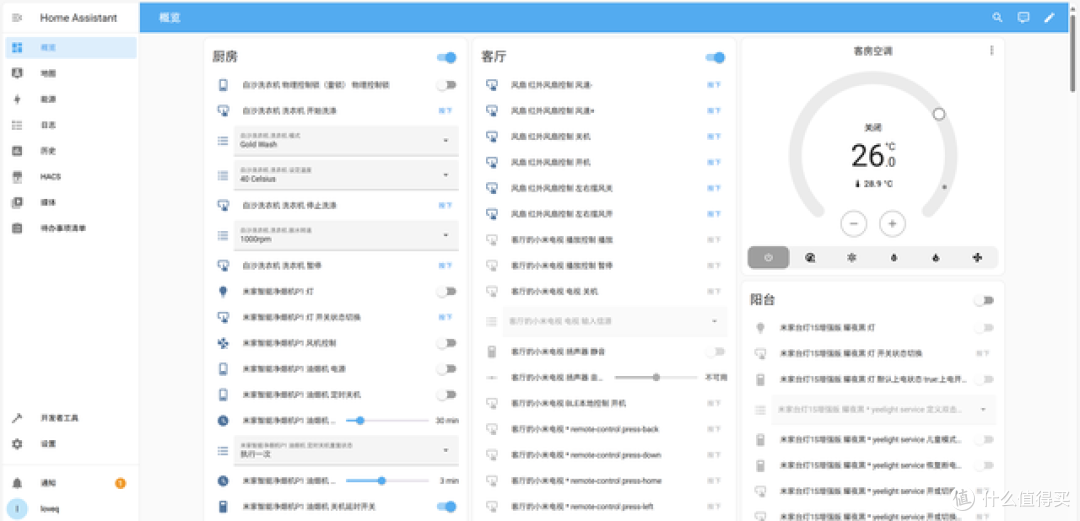This screenshot has height=521, width=1080.
Task: Open the 执行一次 dropdown
Action: coord(346,450)
